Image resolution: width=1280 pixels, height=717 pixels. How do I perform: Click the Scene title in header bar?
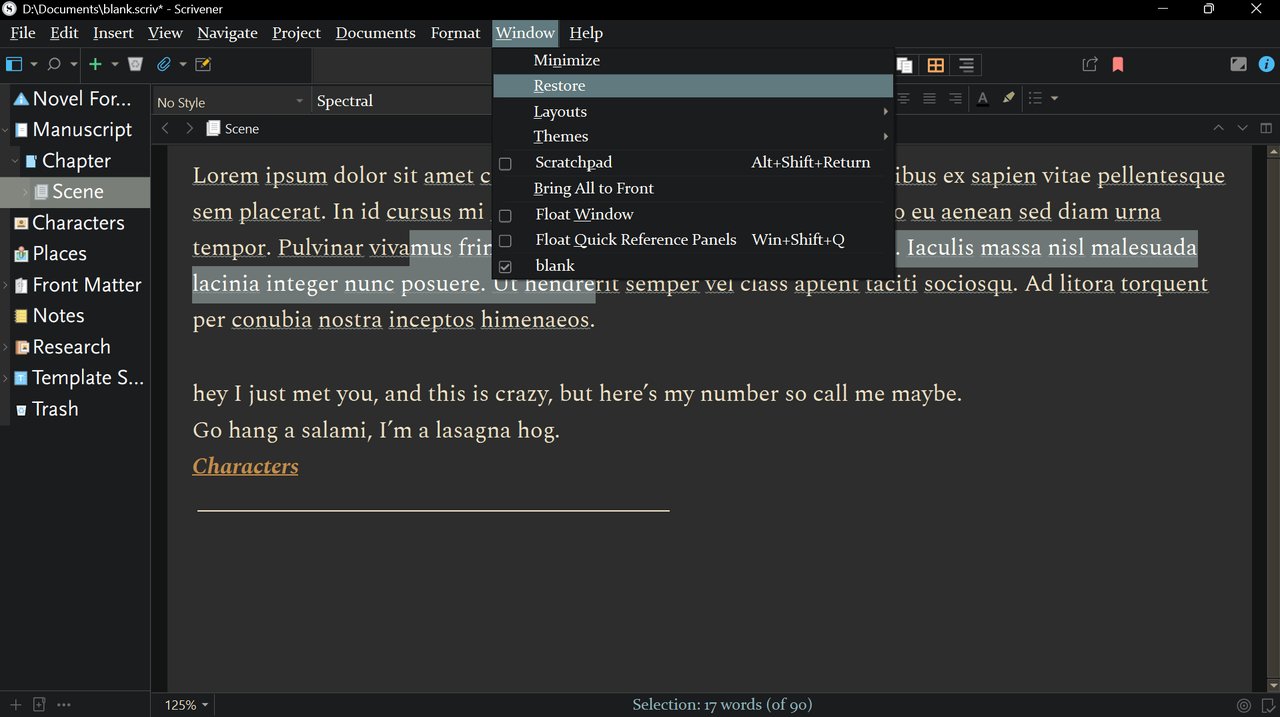(242, 128)
